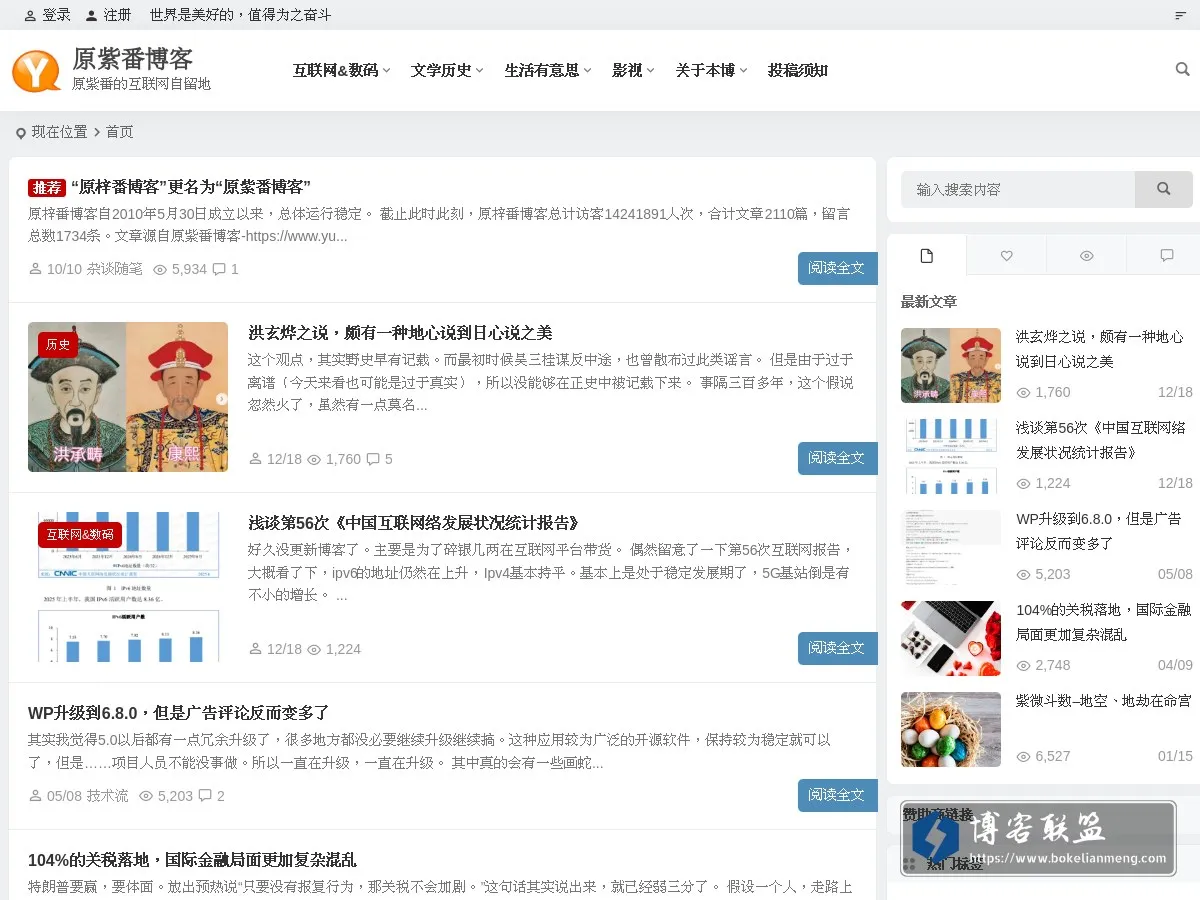Click views eye icon on 浅谈第56次 post

[x=314, y=649]
